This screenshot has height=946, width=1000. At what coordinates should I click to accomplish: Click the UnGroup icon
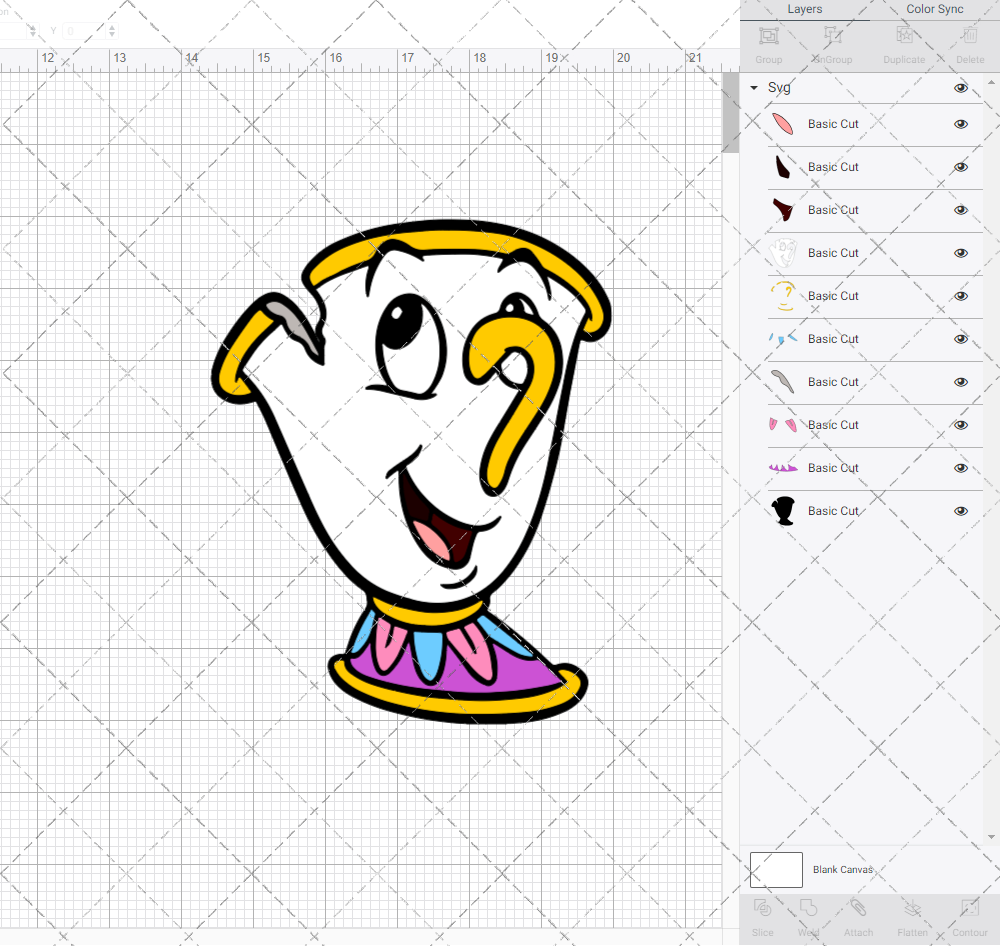coord(832,36)
